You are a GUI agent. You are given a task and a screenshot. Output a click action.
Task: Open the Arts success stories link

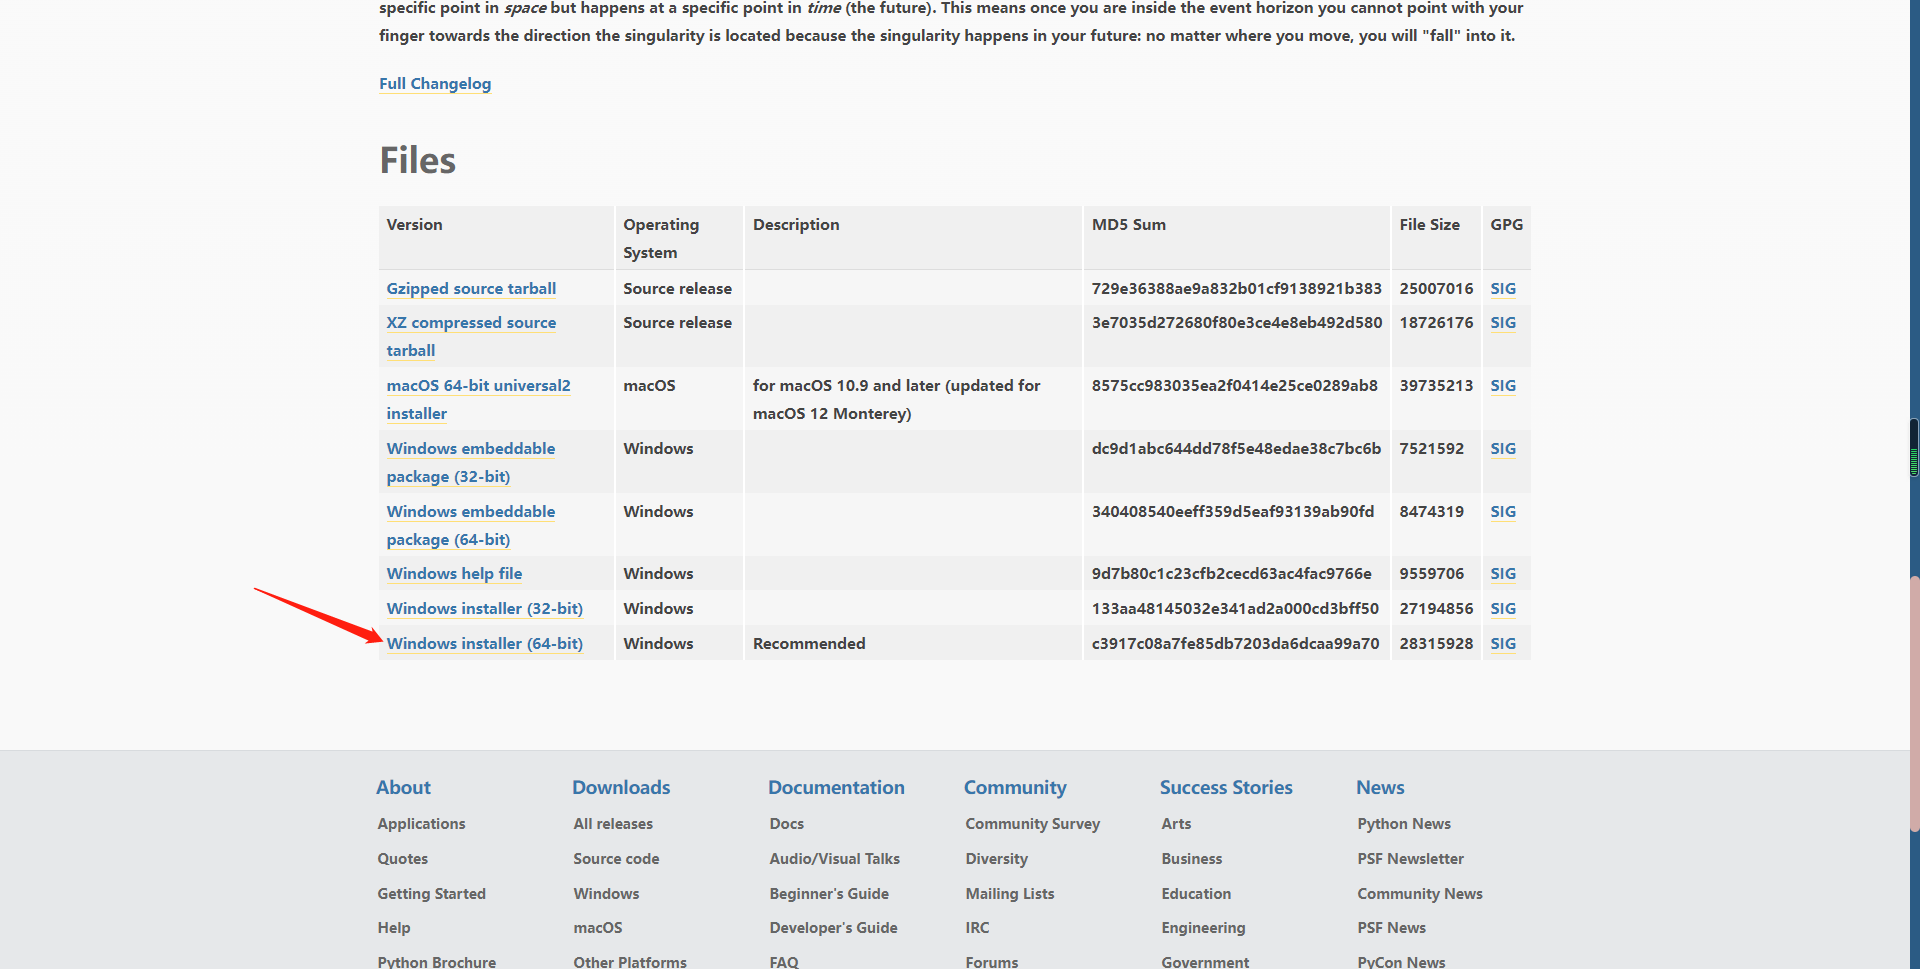1176,824
